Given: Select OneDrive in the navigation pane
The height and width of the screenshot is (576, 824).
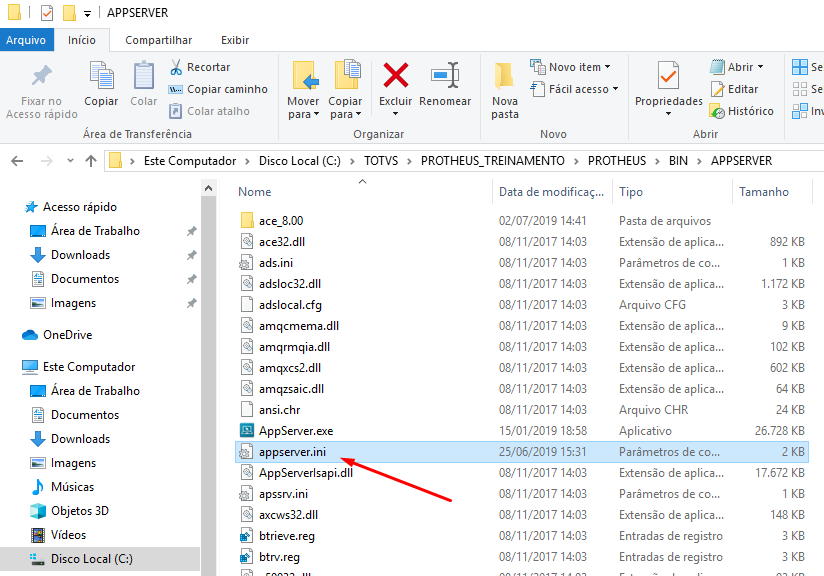Looking at the screenshot, I should point(67,335).
